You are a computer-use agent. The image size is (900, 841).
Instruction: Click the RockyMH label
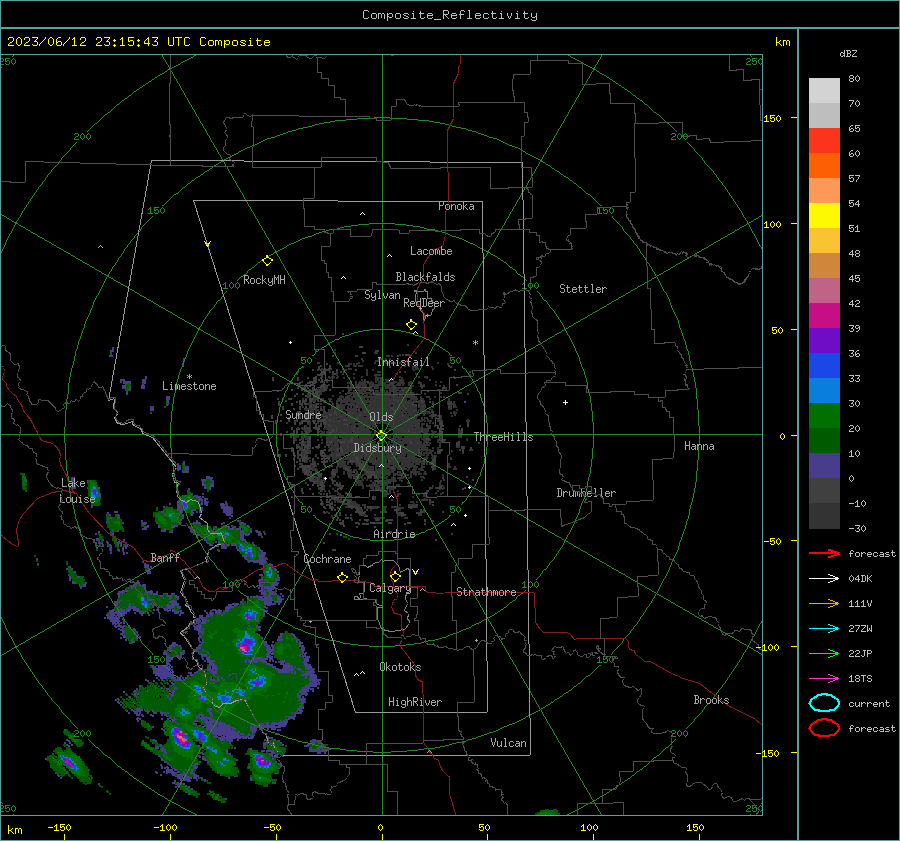tap(264, 280)
